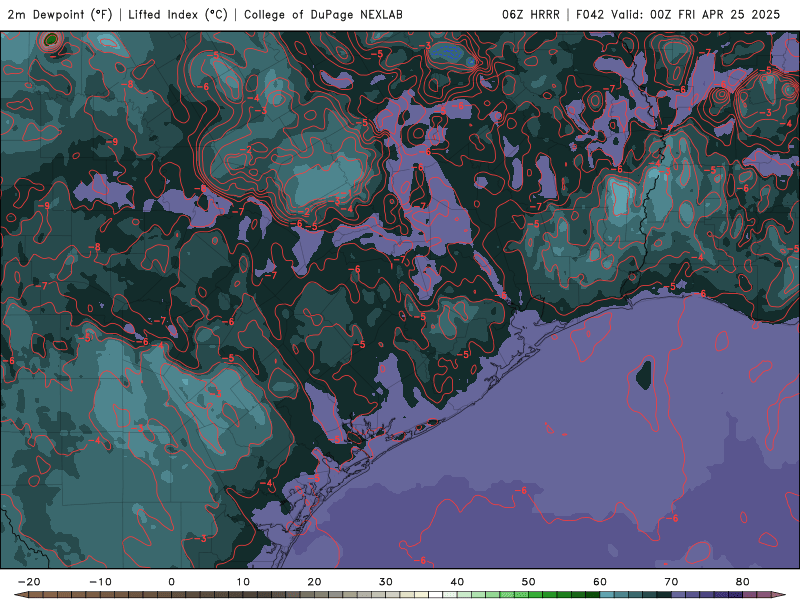Click the '0' color scale label

pos(171,582)
